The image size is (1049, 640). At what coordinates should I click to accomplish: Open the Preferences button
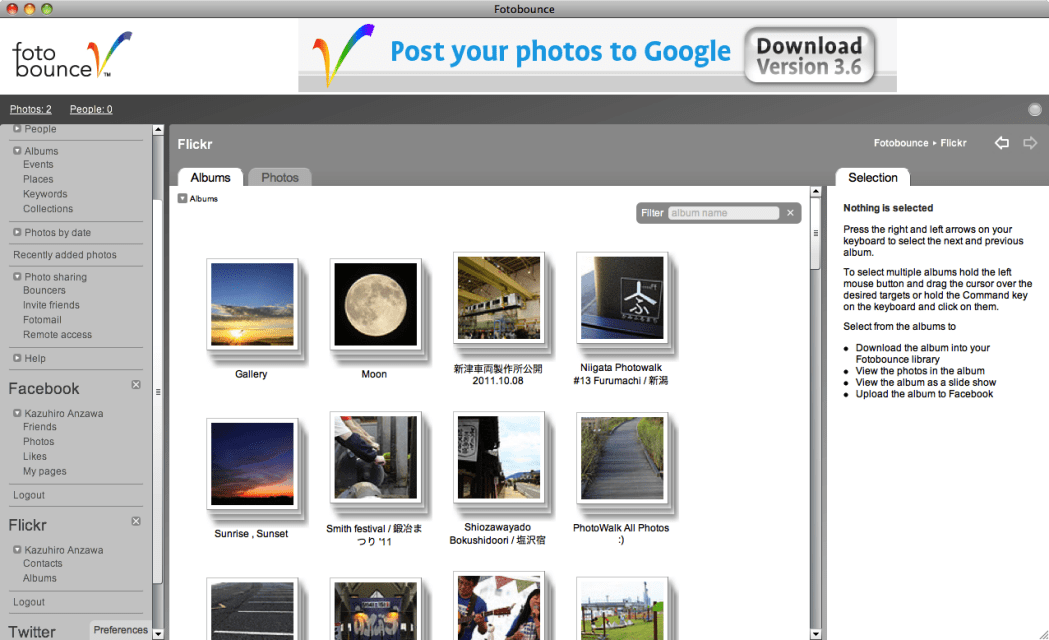coord(120,630)
